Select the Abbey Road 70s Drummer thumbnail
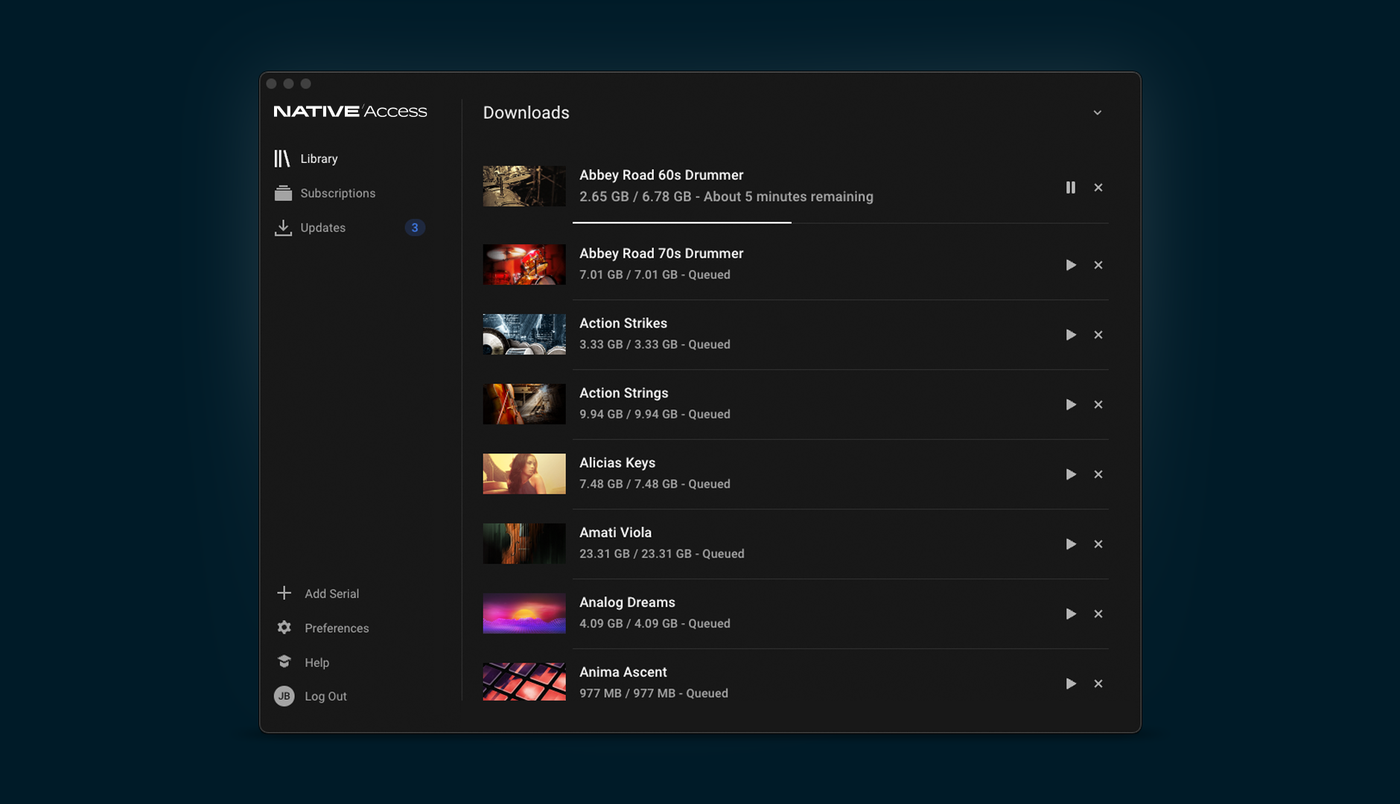 pyautogui.click(x=524, y=265)
